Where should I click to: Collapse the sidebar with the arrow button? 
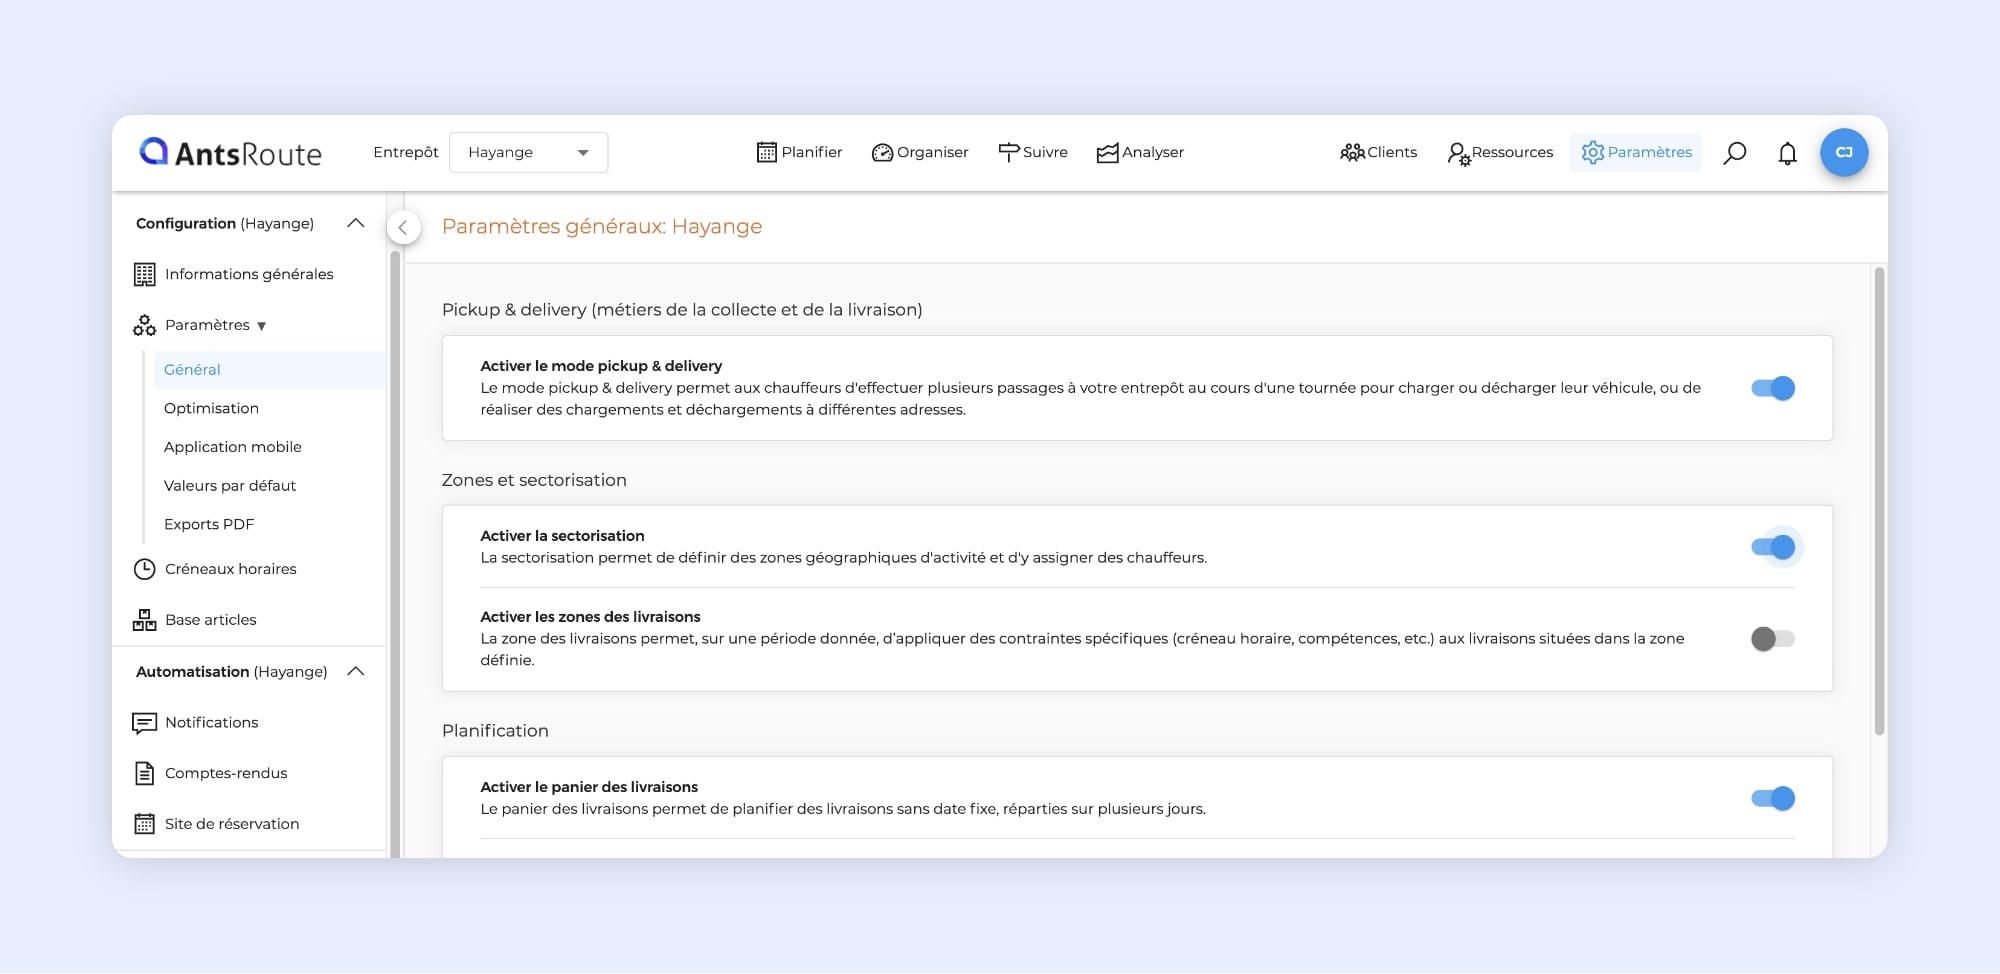point(403,227)
